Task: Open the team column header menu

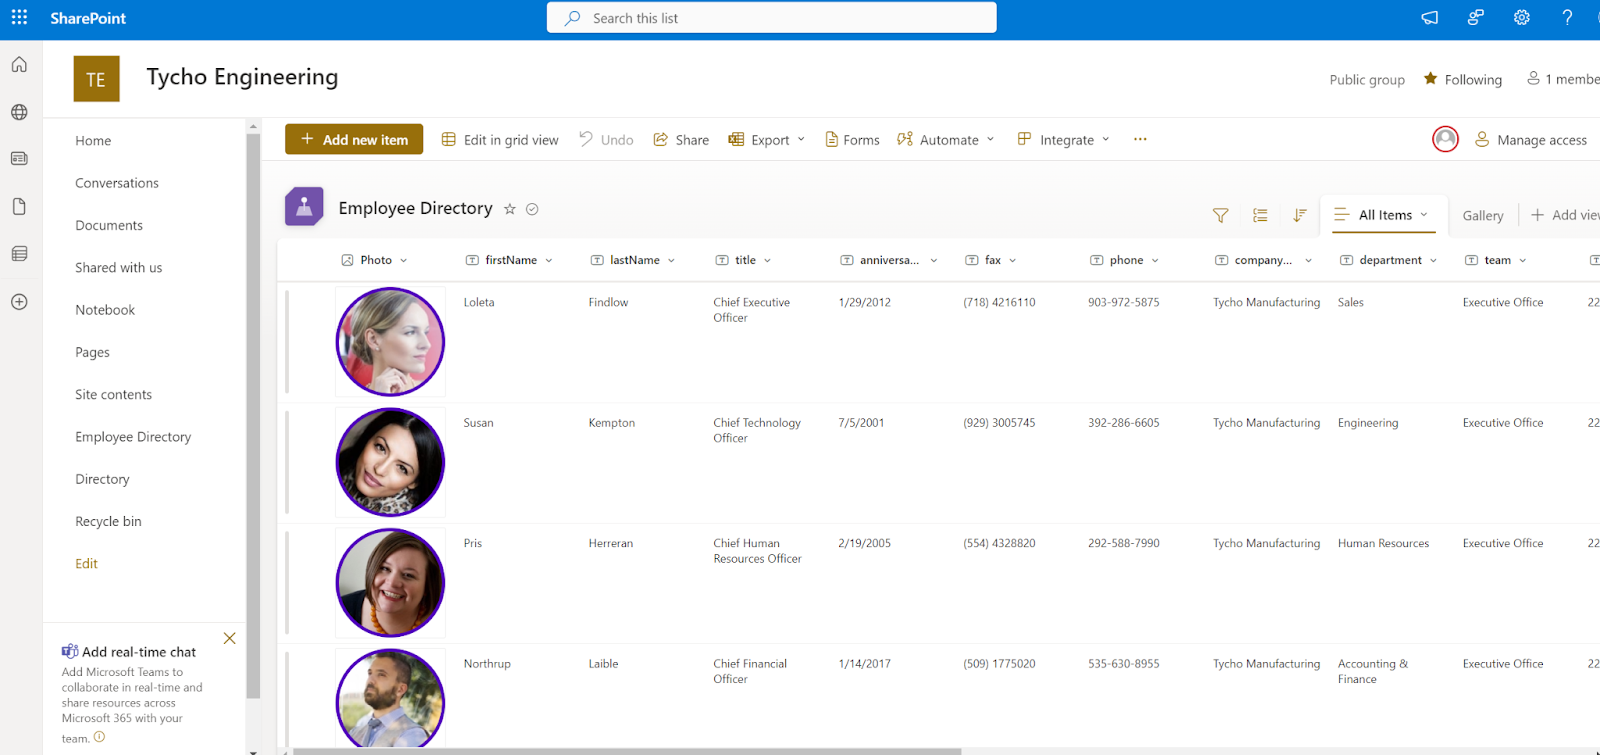Action: [1496, 260]
